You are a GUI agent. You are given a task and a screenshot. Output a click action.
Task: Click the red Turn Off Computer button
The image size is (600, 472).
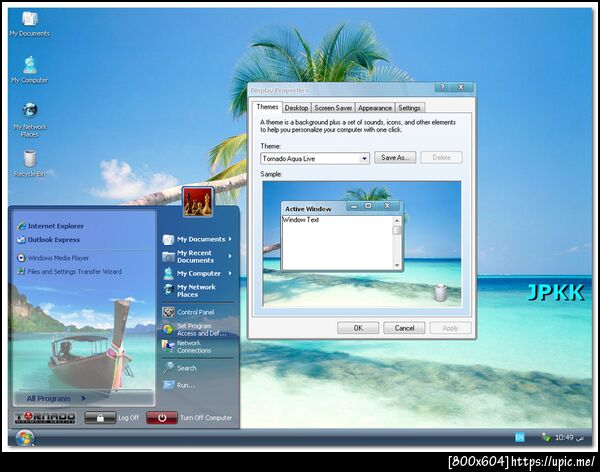161,418
